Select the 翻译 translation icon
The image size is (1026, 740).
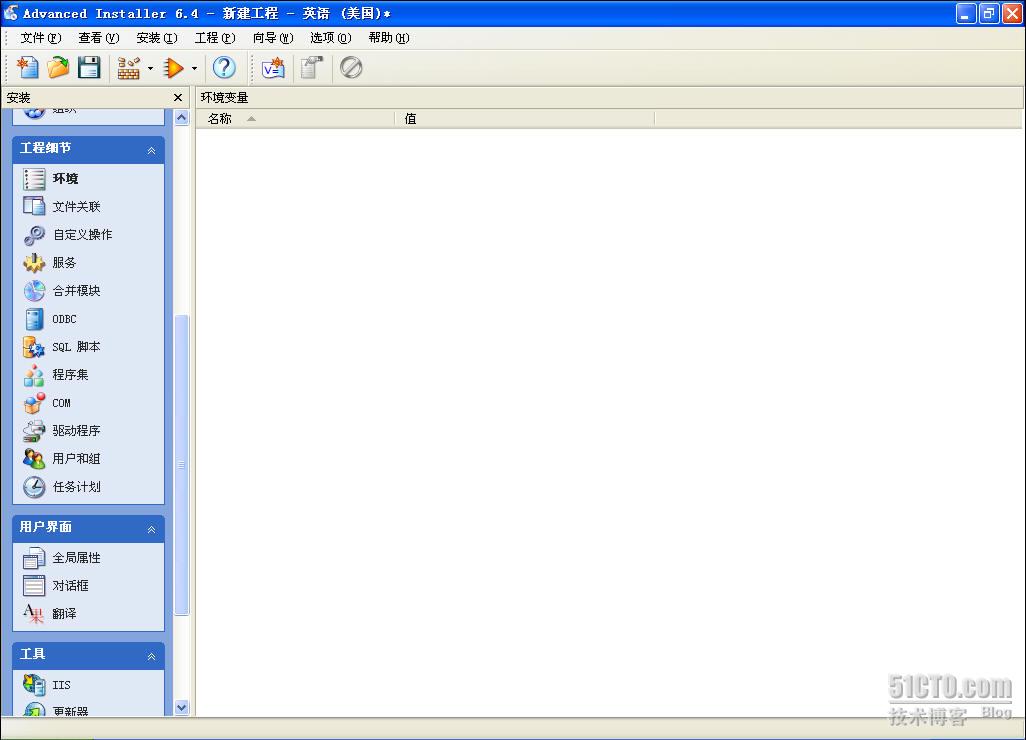(35, 613)
